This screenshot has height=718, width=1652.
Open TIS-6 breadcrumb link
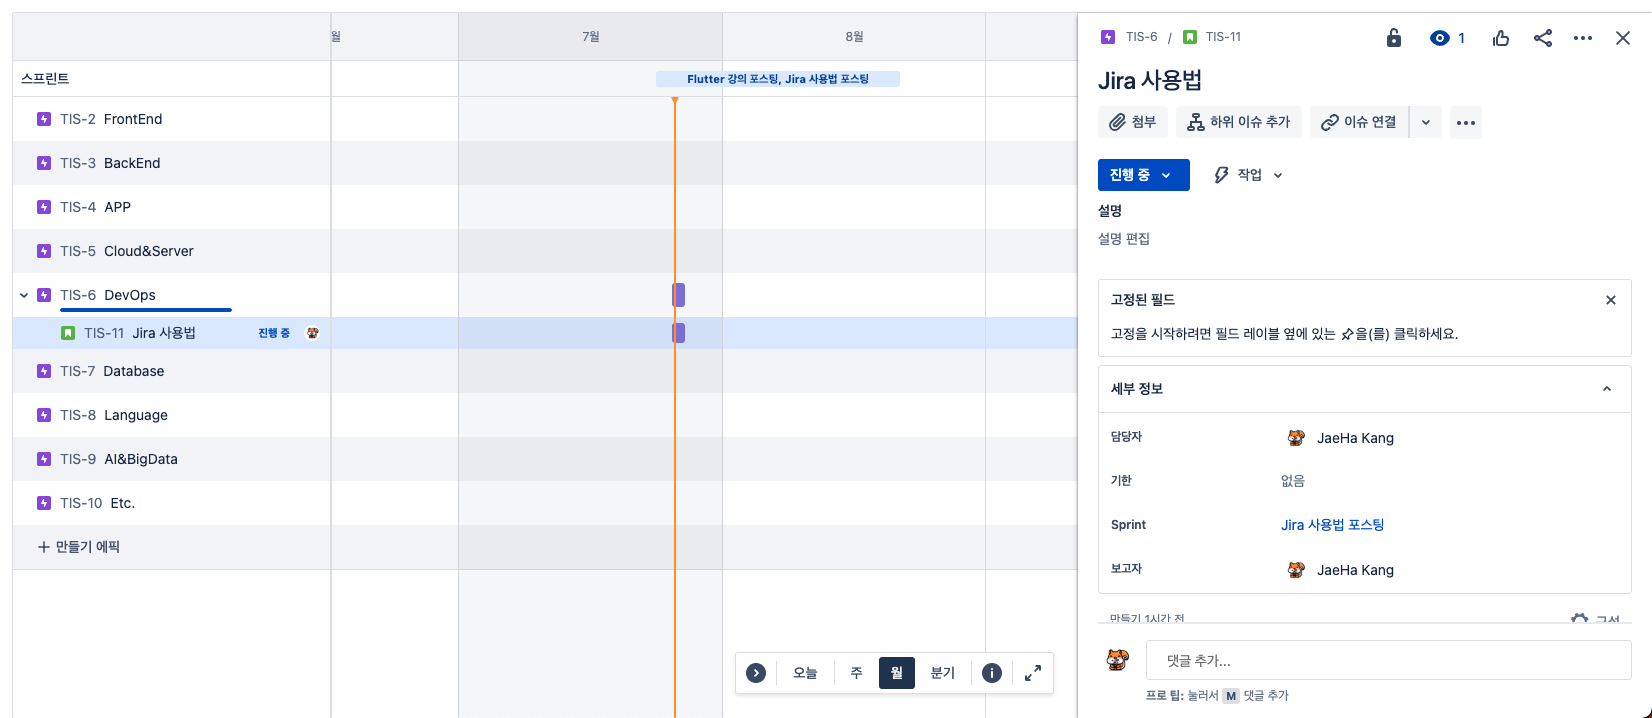tap(1141, 37)
